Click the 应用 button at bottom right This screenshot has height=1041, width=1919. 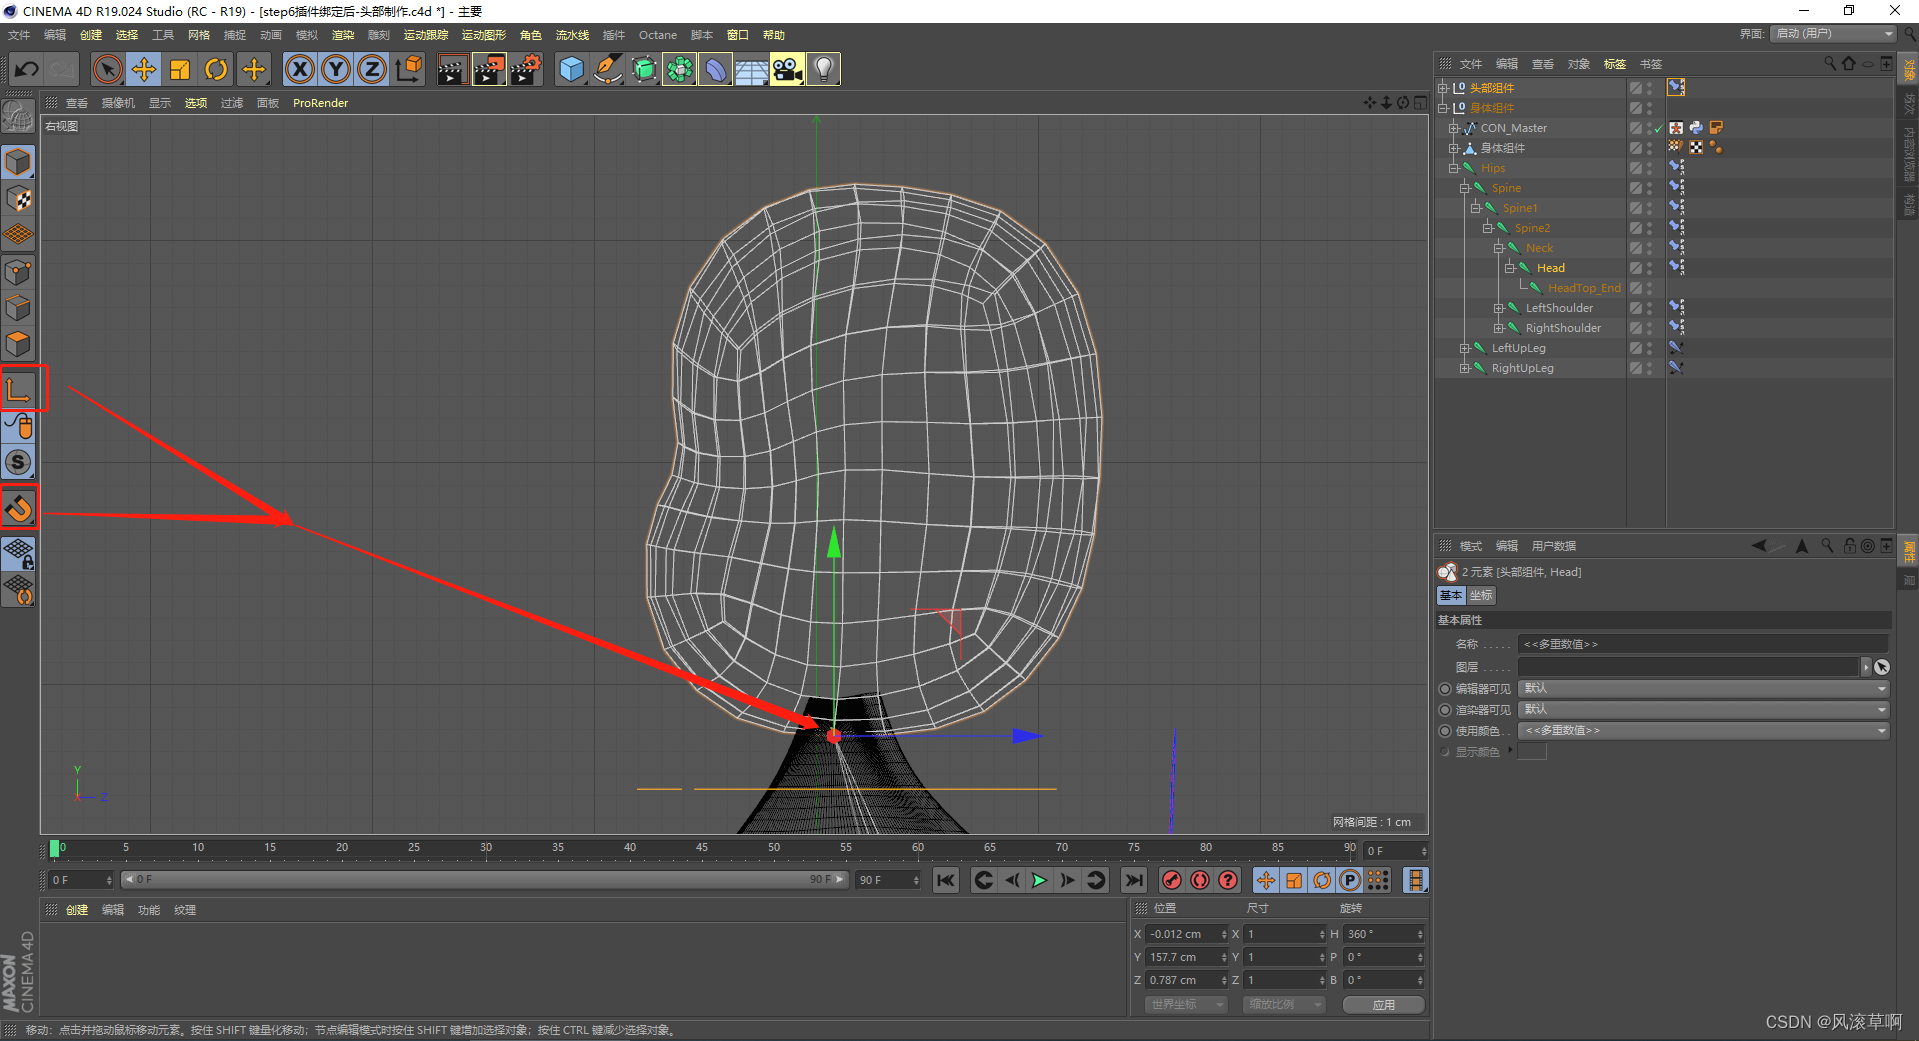pyautogui.click(x=1383, y=1004)
